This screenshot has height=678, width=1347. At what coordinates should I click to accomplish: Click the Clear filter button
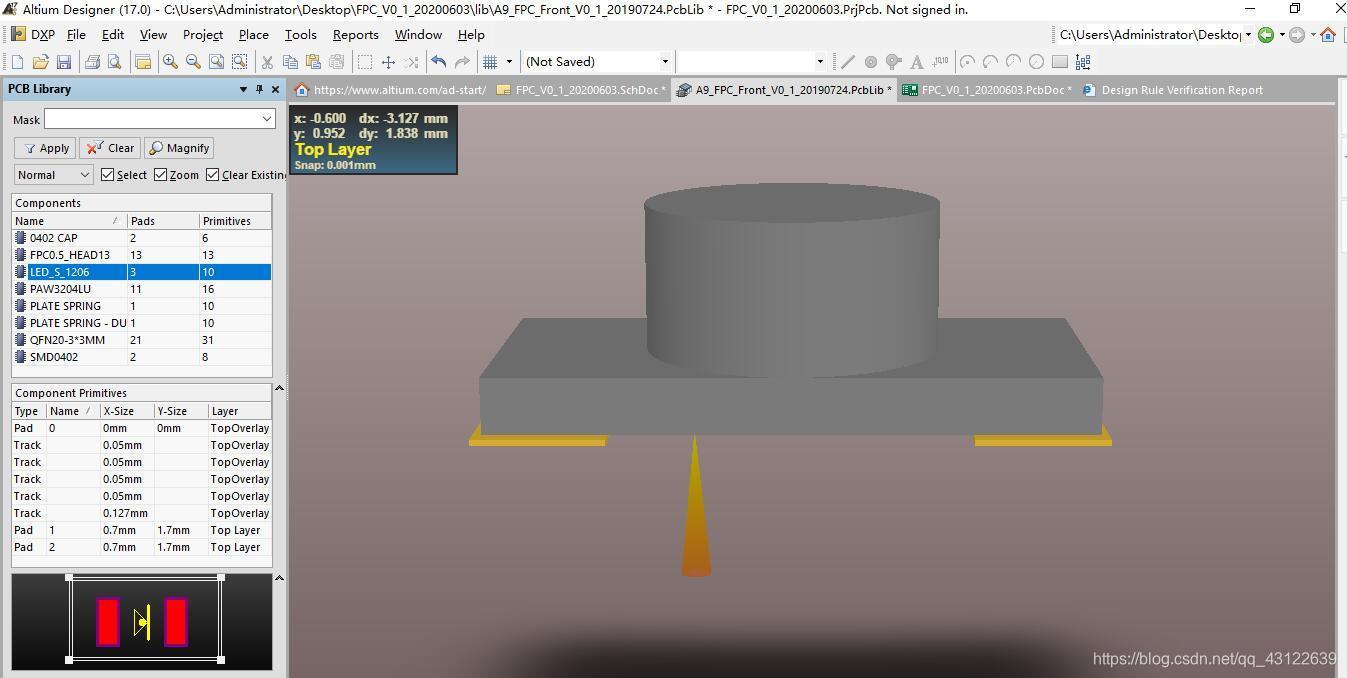click(110, 148)
